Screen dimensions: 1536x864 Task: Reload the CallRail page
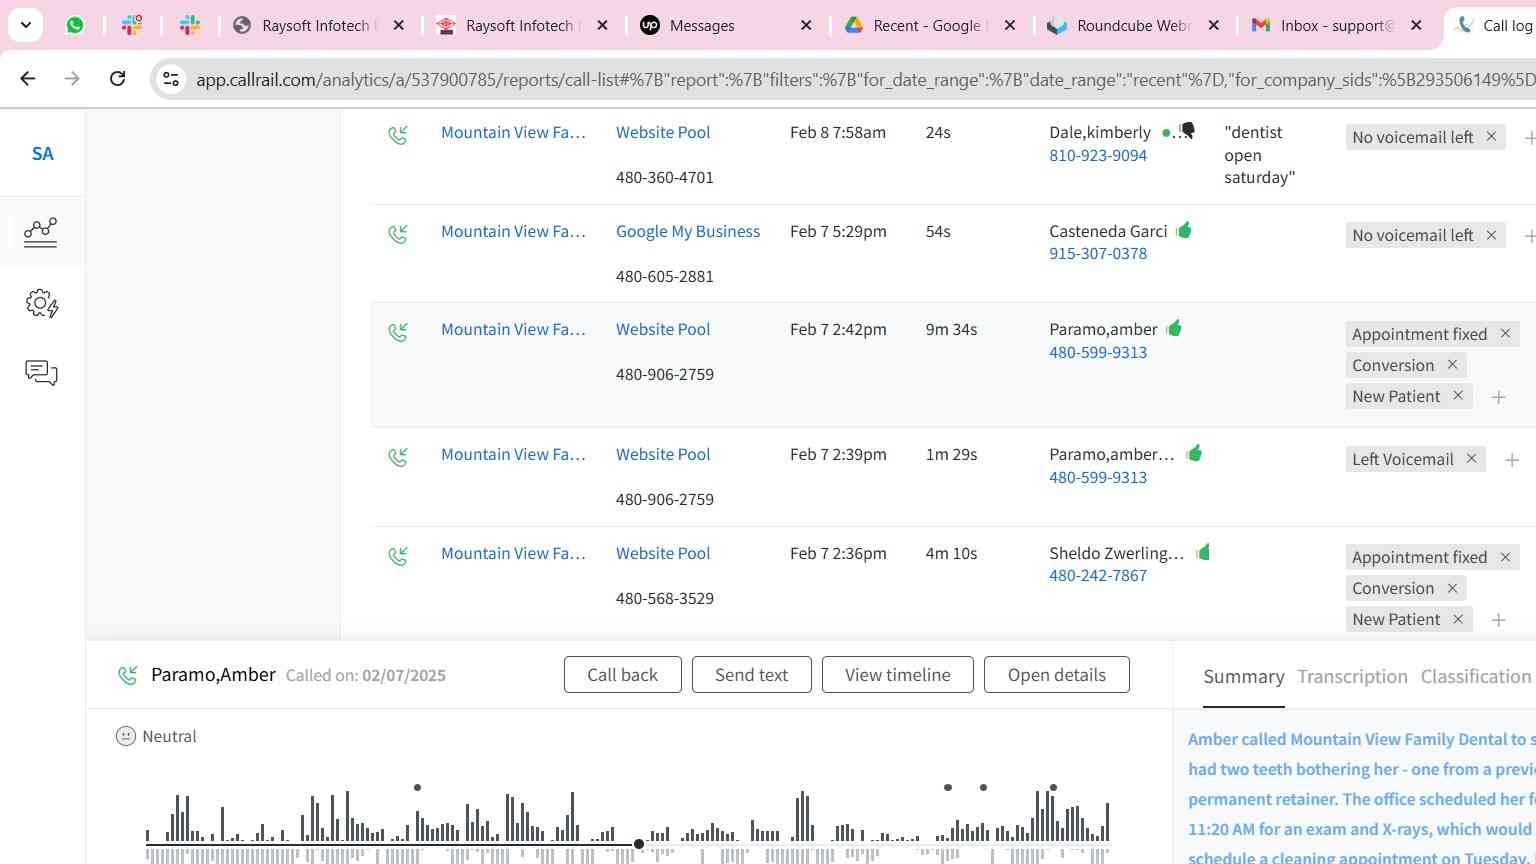117,78
